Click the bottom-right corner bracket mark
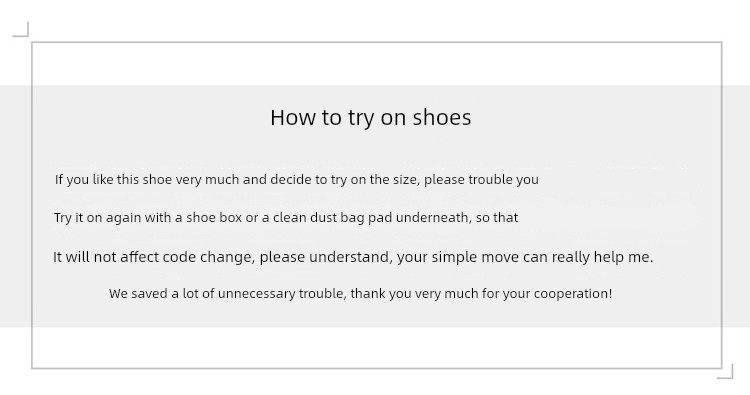The width and height of the screenshot is (750, 395). coord(725,372)
